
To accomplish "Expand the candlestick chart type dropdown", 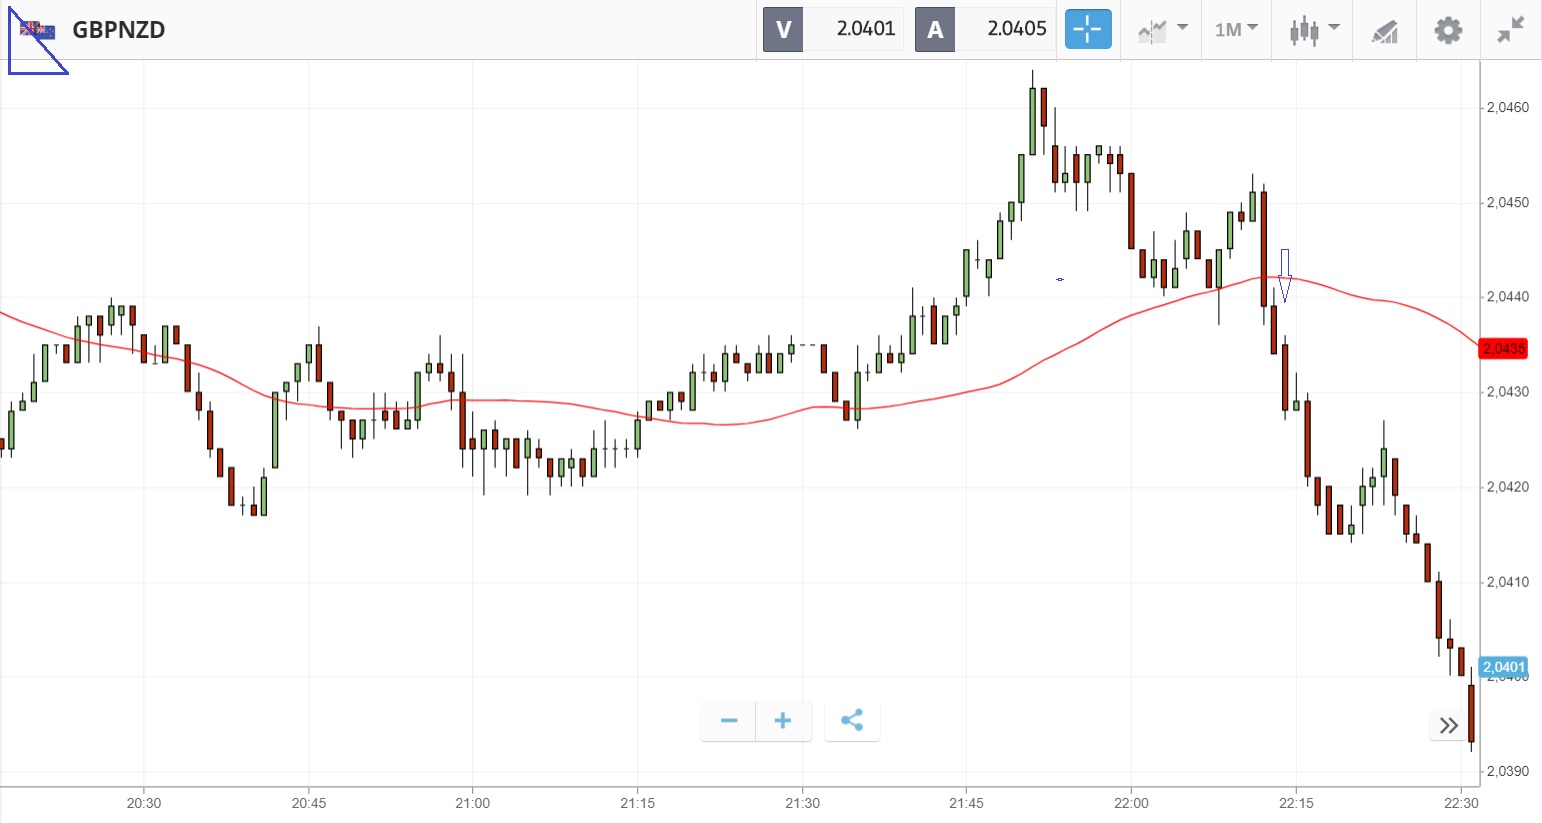I will click(x=1313, y=30).
